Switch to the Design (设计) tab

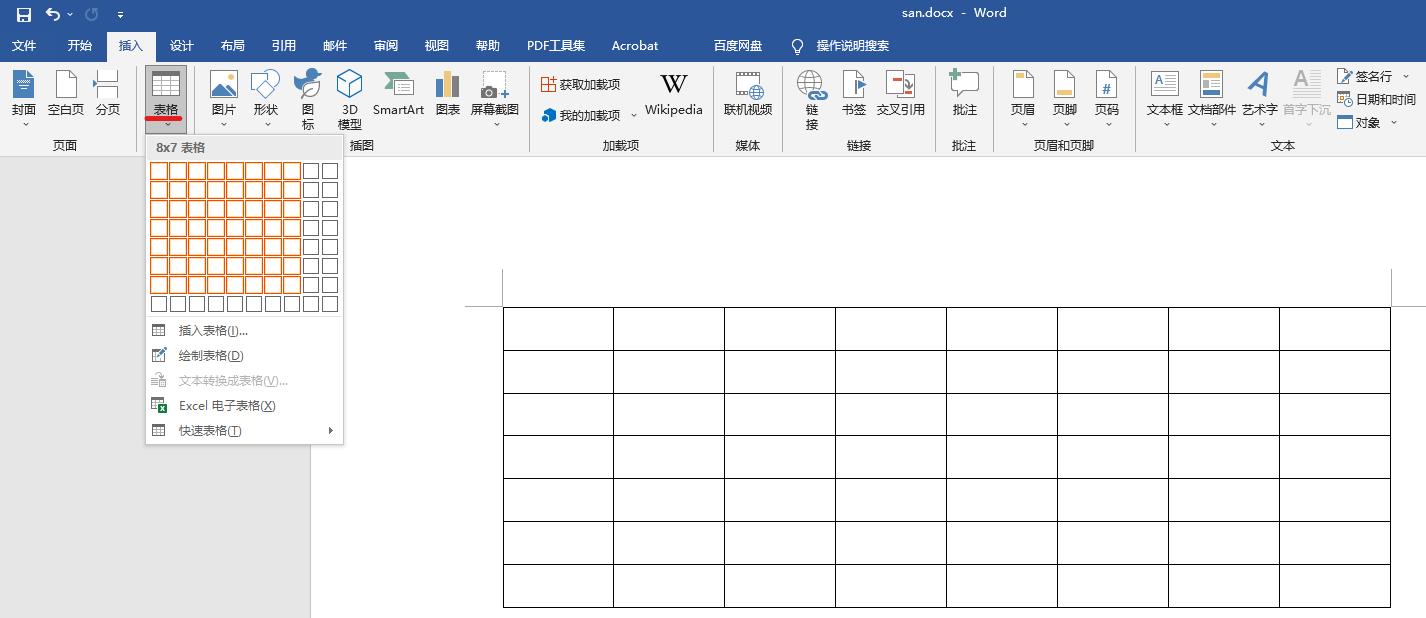coord(182,46)
